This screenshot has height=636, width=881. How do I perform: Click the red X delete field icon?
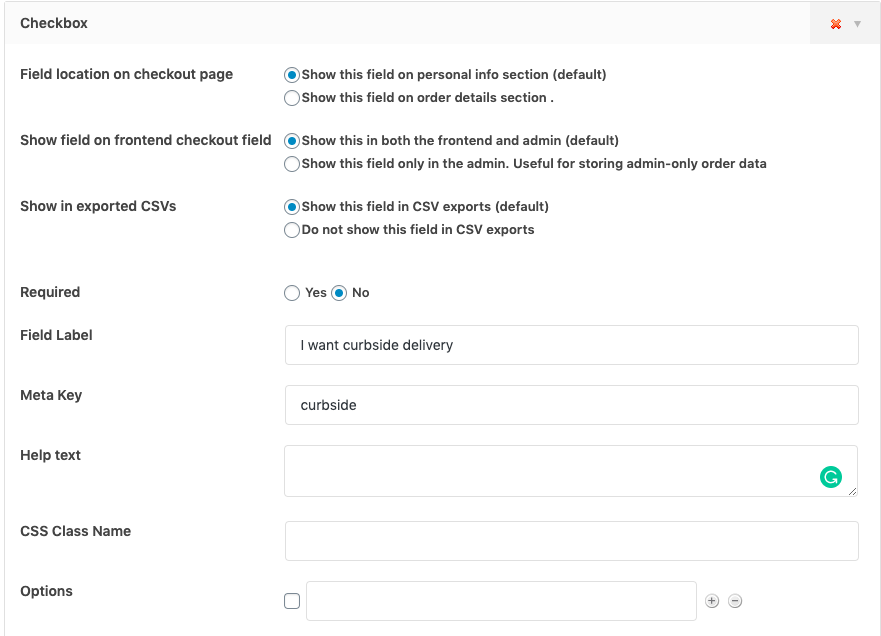pyautogui.click(x=836, y=24)
